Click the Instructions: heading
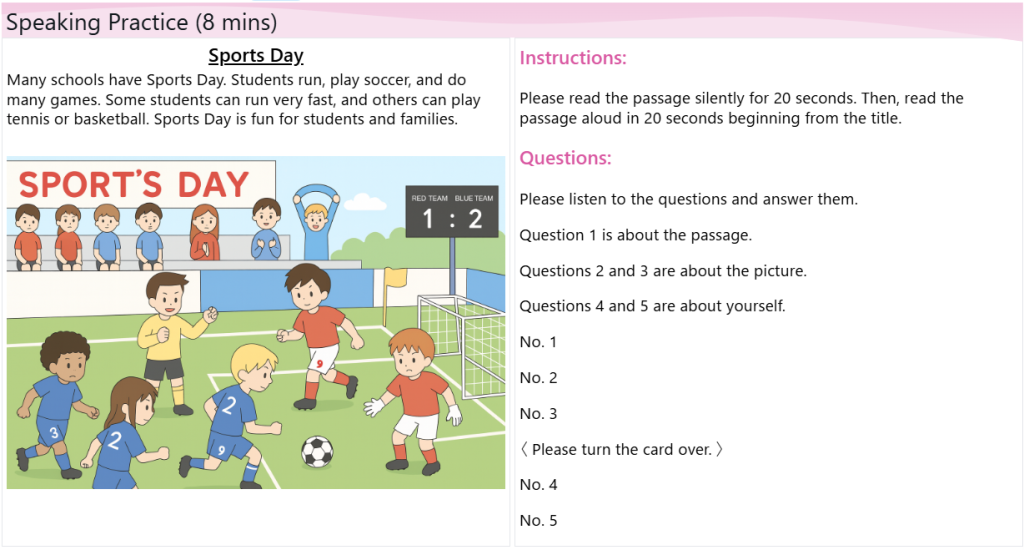This screenshot has height=550, width=1024. point(573,58)
